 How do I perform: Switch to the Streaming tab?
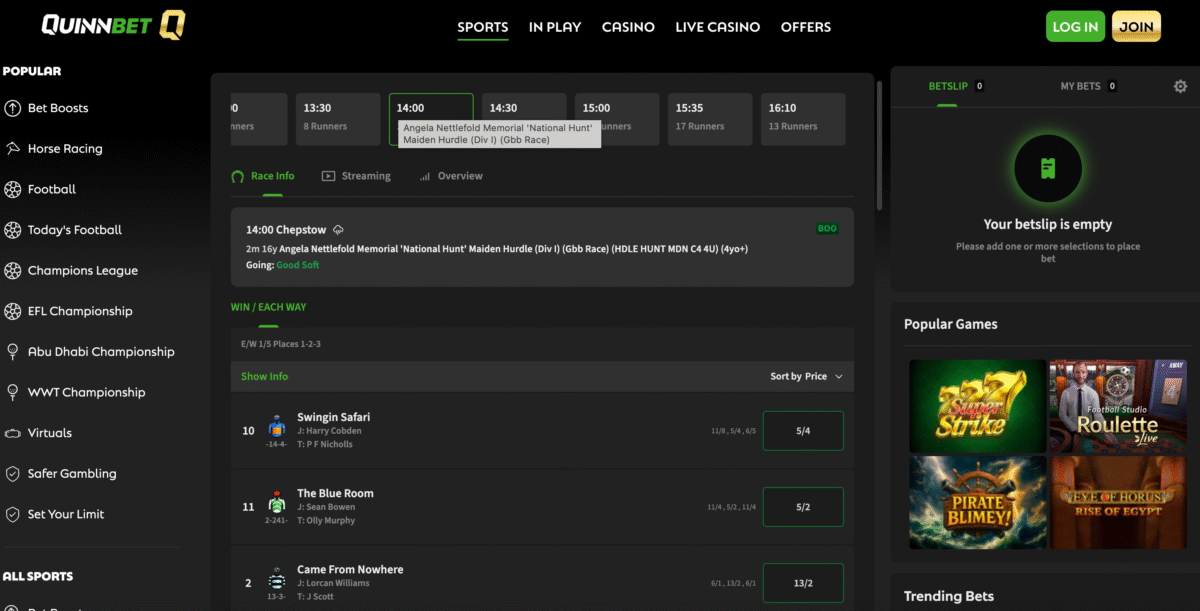(356, 176)
